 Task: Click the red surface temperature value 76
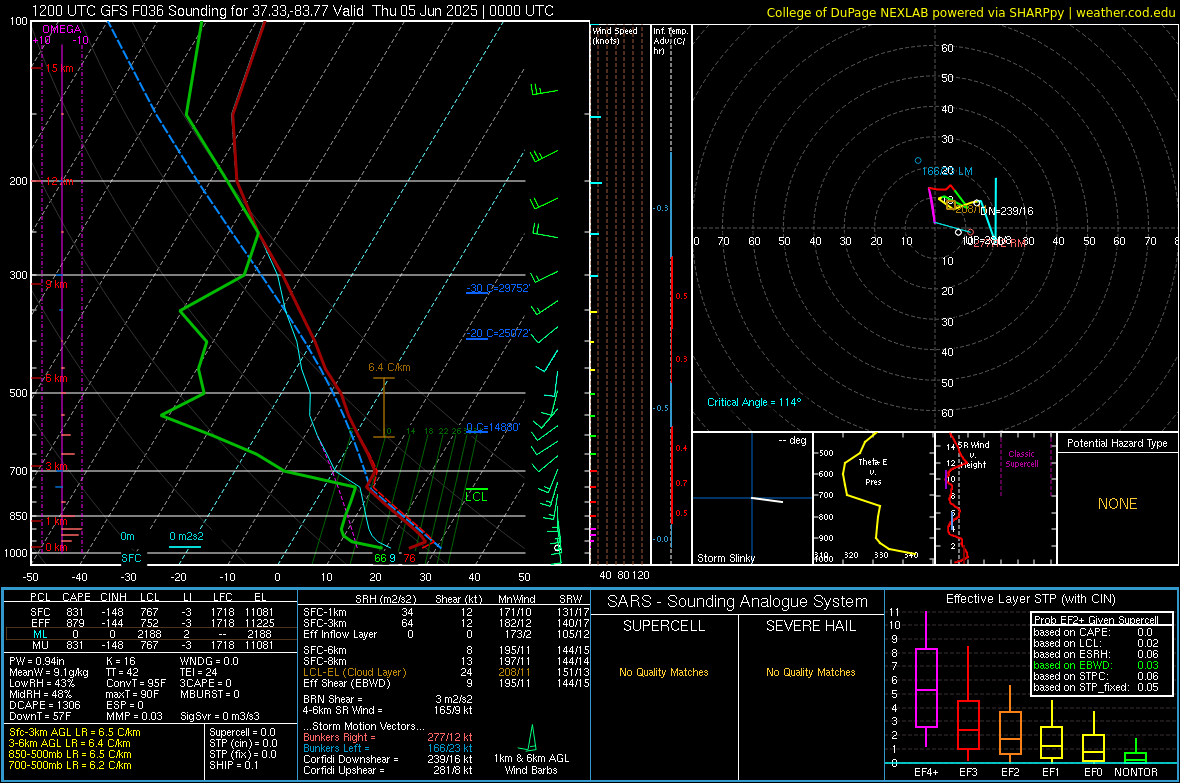[409, 558]
